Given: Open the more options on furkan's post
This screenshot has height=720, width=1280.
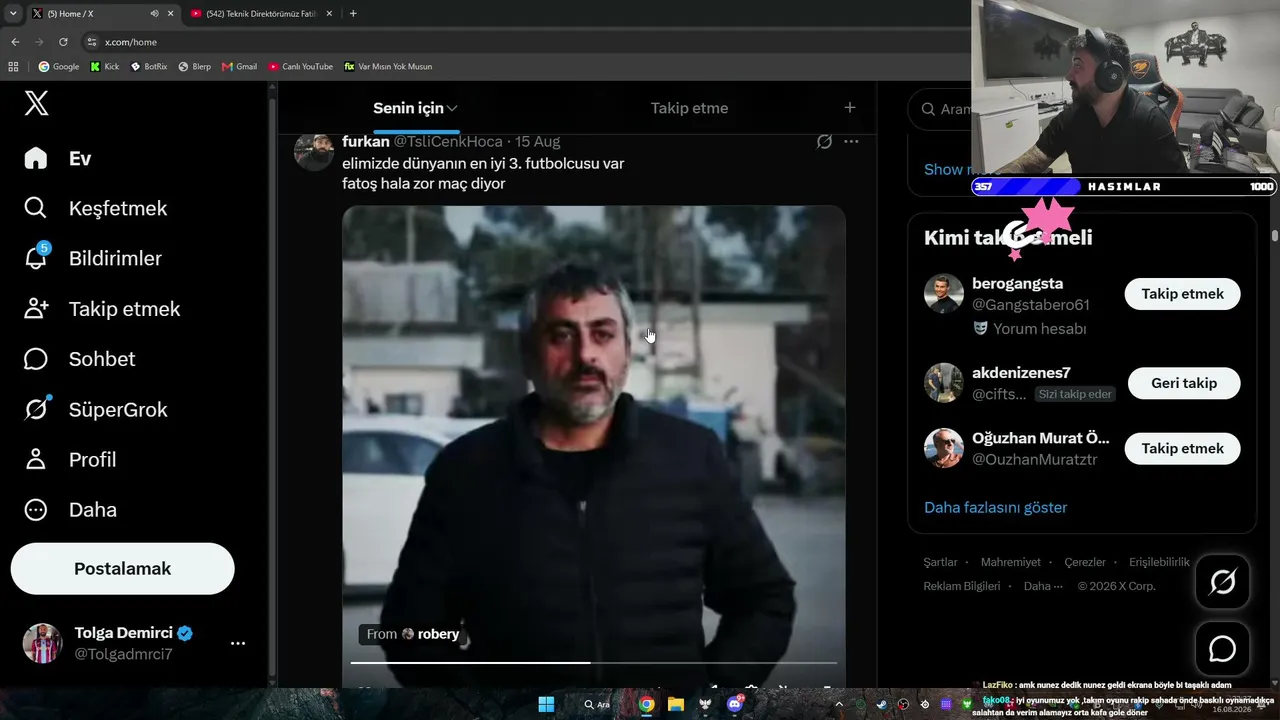Looking at the screenshot, I should 851,142.
